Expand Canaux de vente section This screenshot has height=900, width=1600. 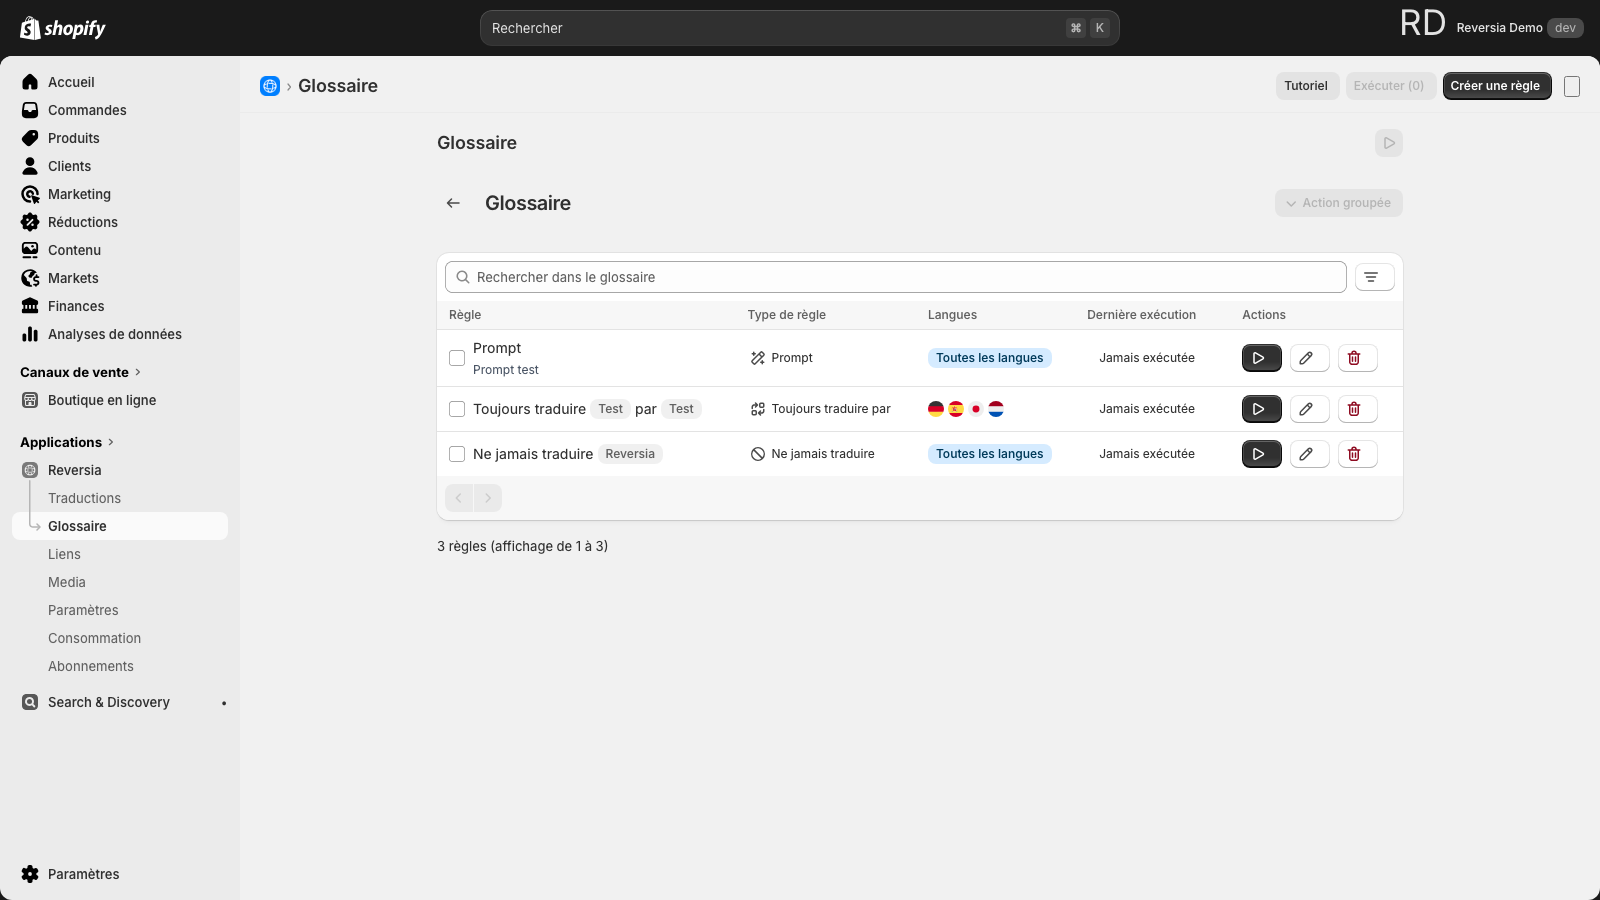click(x=80, y=372)
